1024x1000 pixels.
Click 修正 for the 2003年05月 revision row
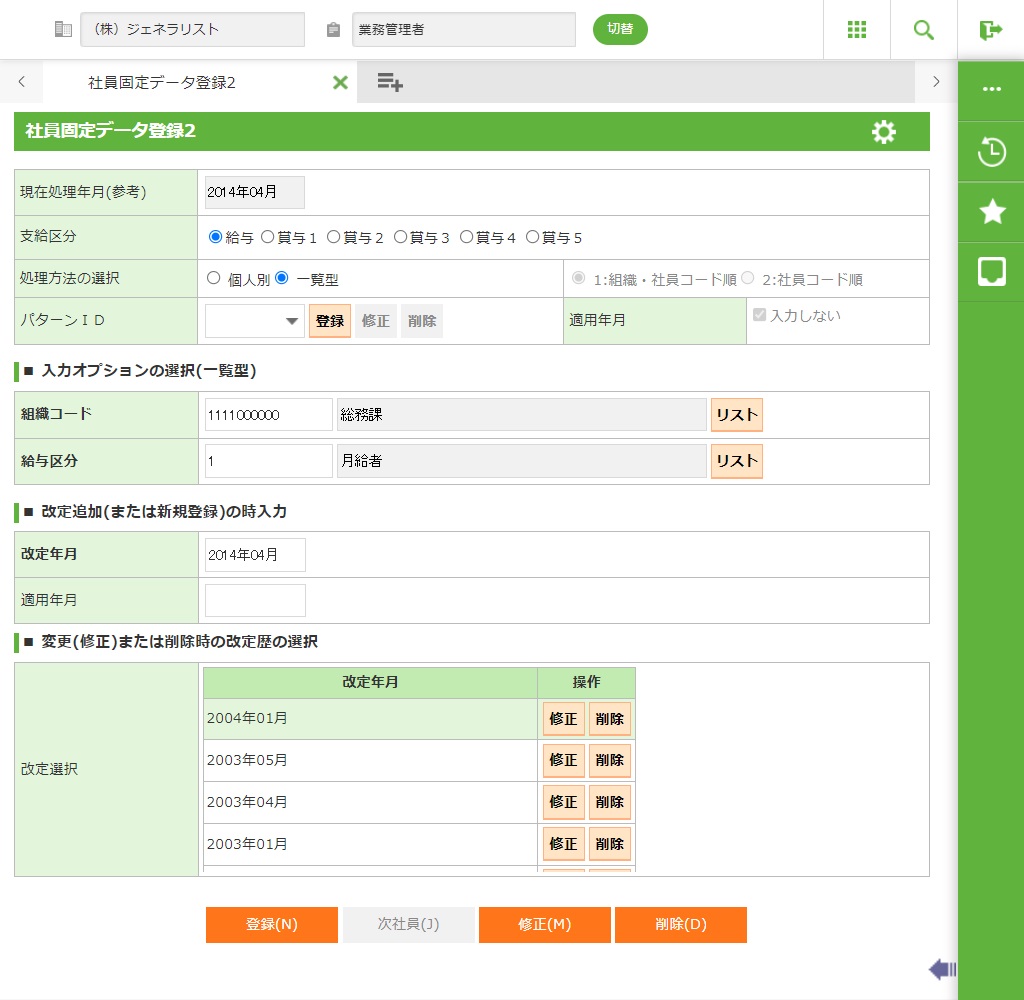(563, 760)
